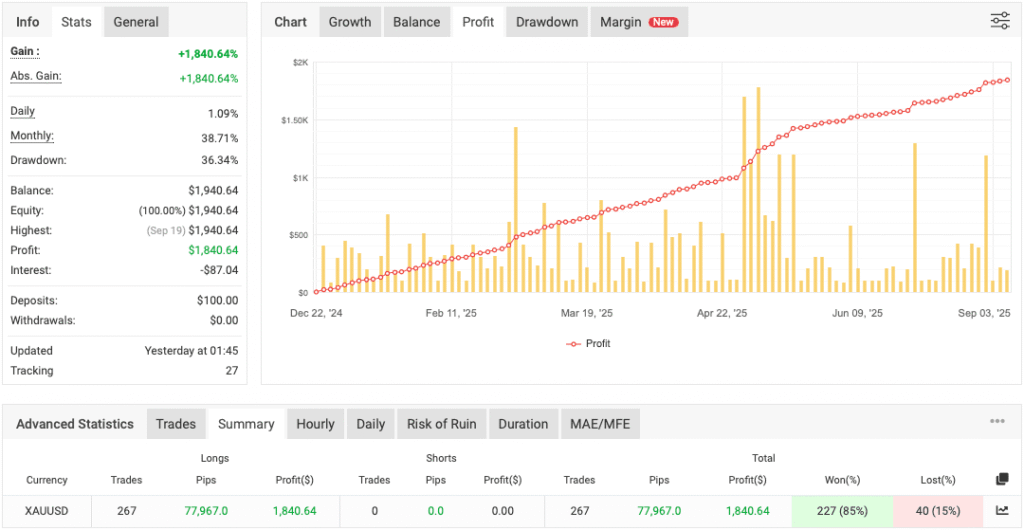Image resolution: width=1024 pixels, height=530 pixels.
Task: Open chart settings sliders icon
Action: (x=999, y=21)
